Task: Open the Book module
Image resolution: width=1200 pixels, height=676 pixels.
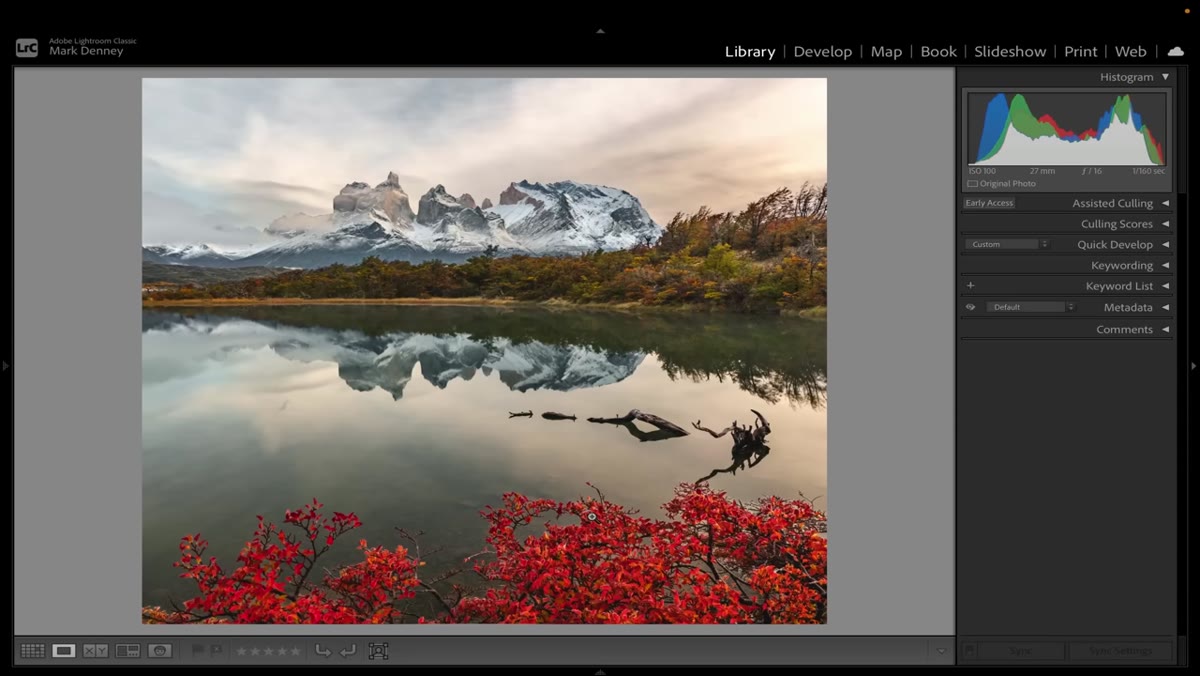Action: click(938, 52)
